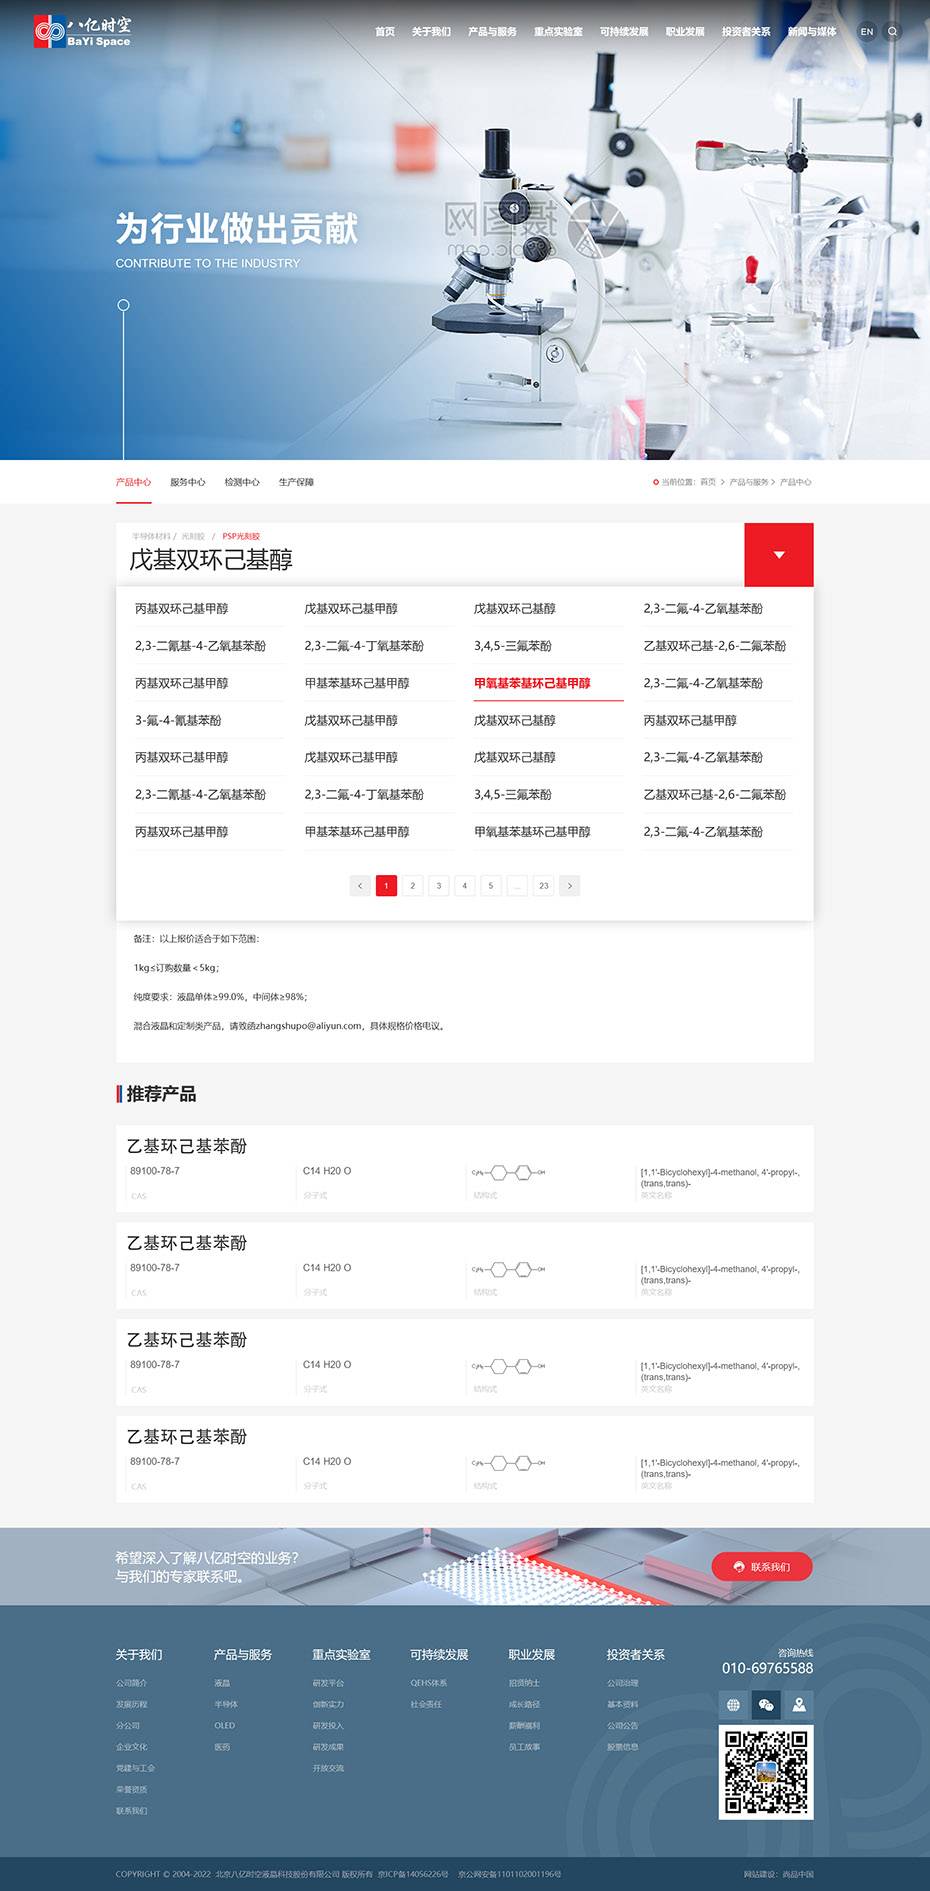Click the search magnifier icon in header
This screenshot has width=930, height=1891.
[893, 32]
